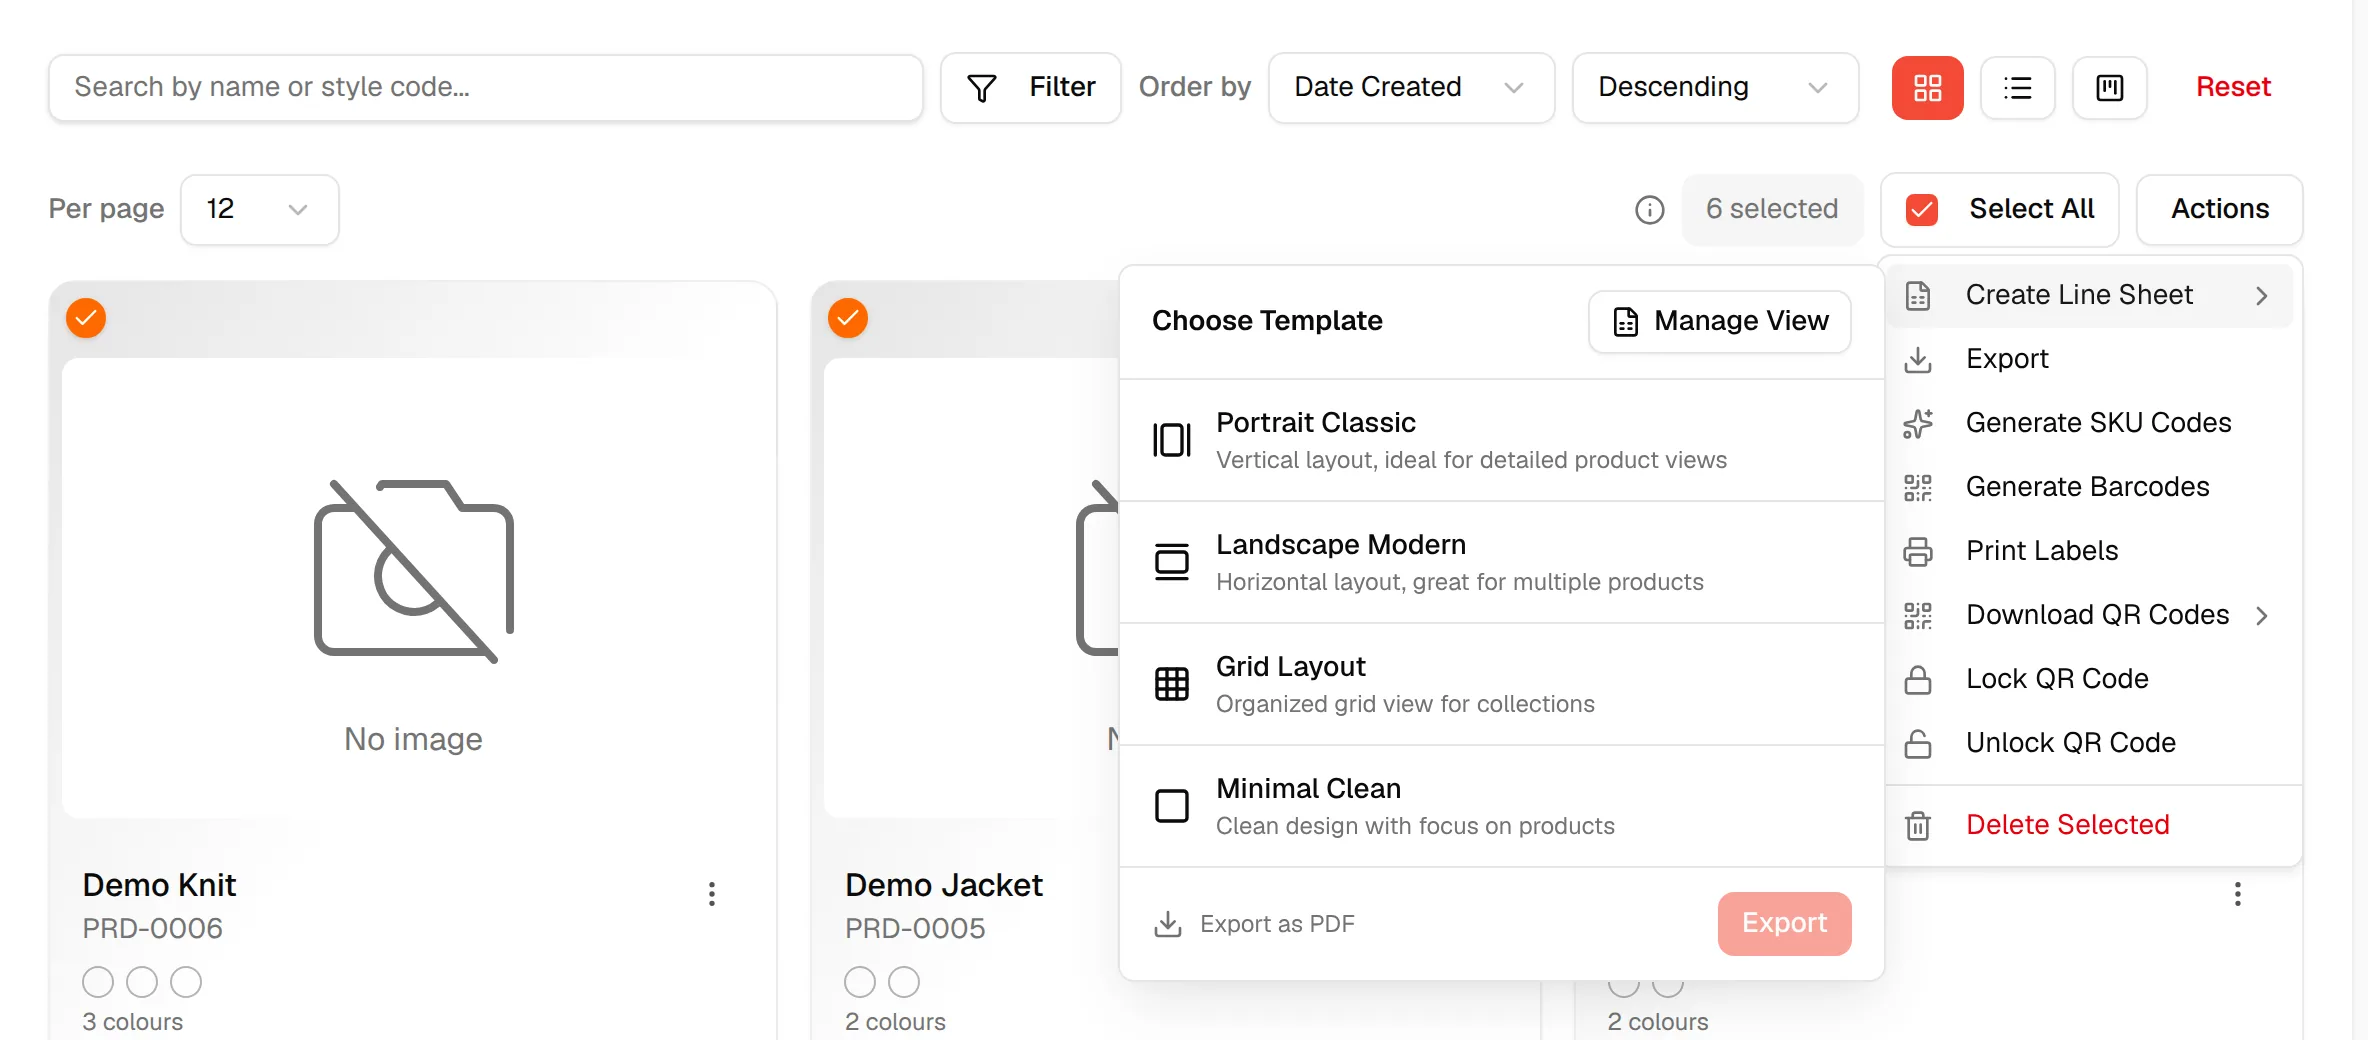
Task: Open the Per page 12 dropdown
Action: coord(259,210)
